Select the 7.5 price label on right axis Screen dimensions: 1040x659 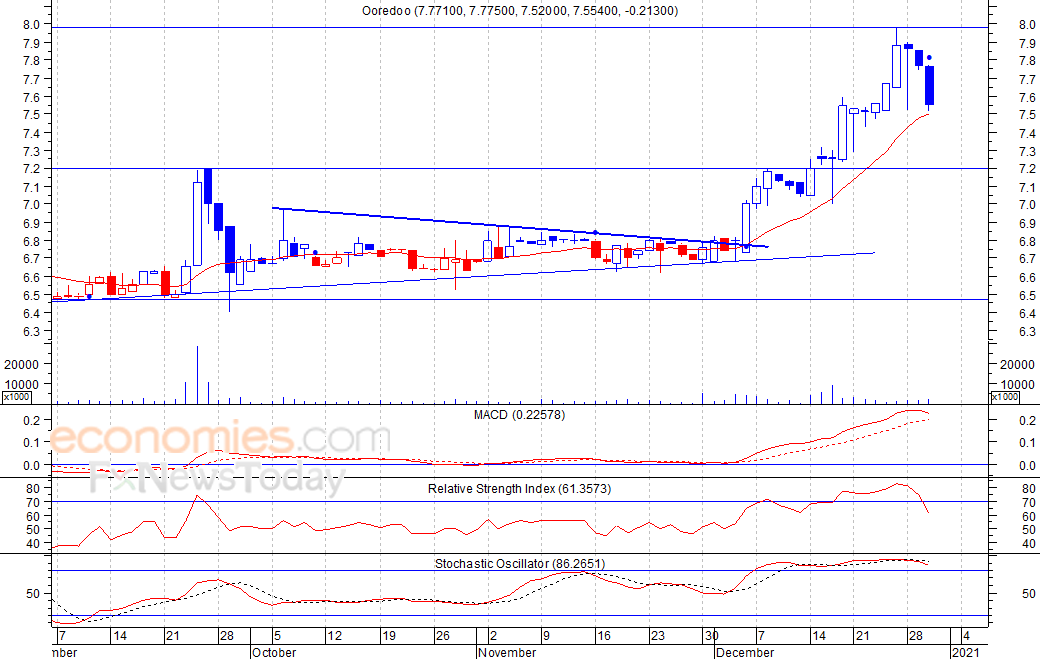pos(1027,115)
